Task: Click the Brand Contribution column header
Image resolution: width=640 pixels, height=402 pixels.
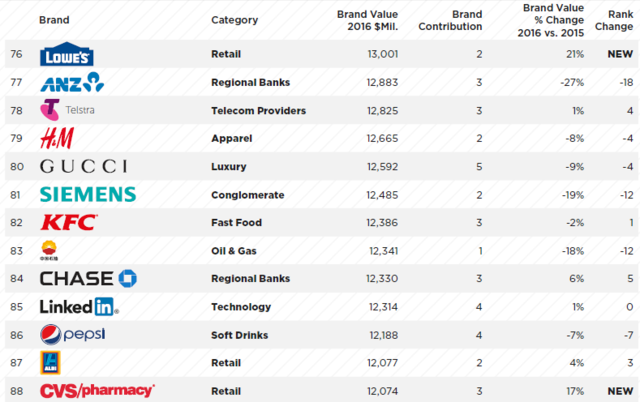Action: point(450,20)
